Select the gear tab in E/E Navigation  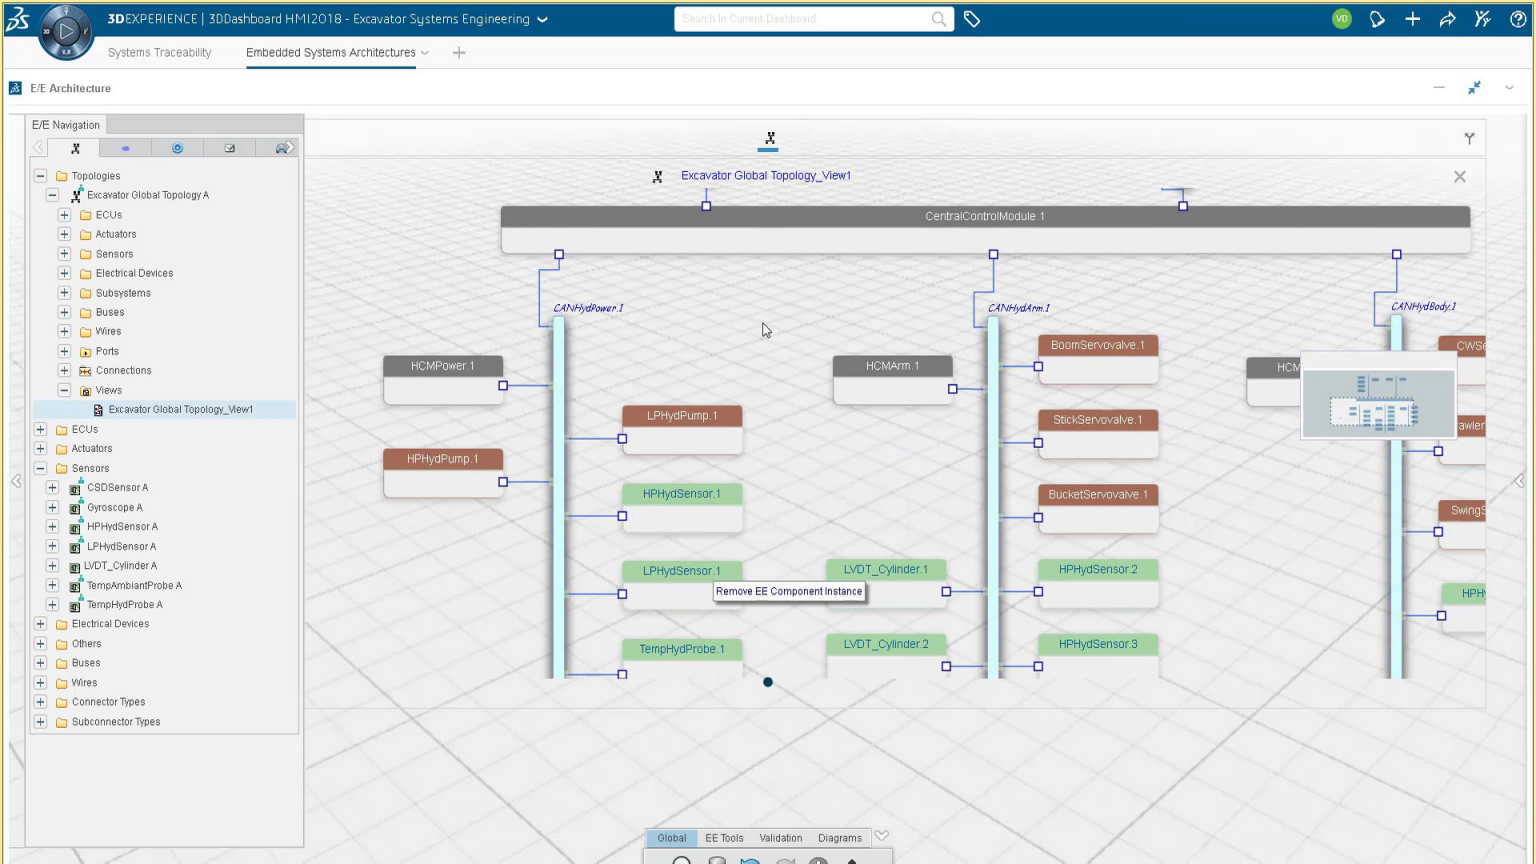coord(177,148)
